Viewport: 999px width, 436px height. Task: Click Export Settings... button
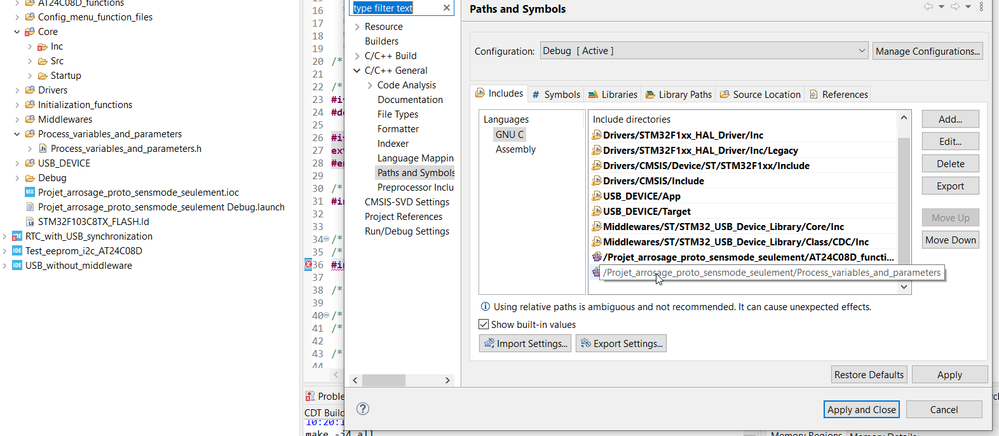pyautogui.click(x=621, y=344)
